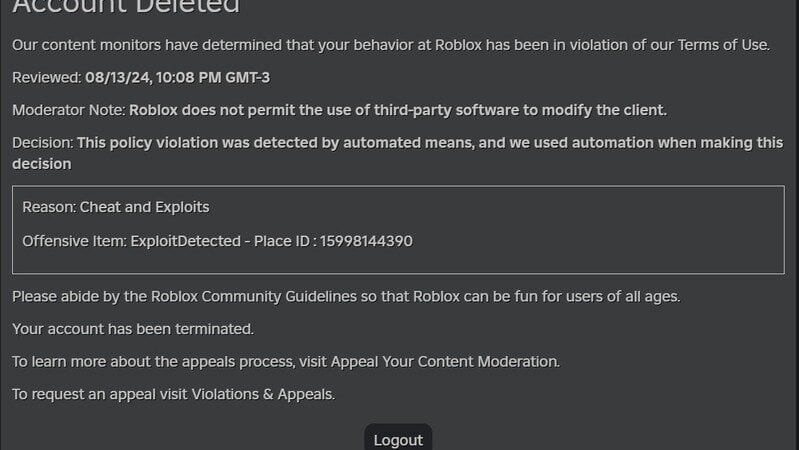799x450 pixels.
Task: Click the automated detection decision text
Action: 430,143
